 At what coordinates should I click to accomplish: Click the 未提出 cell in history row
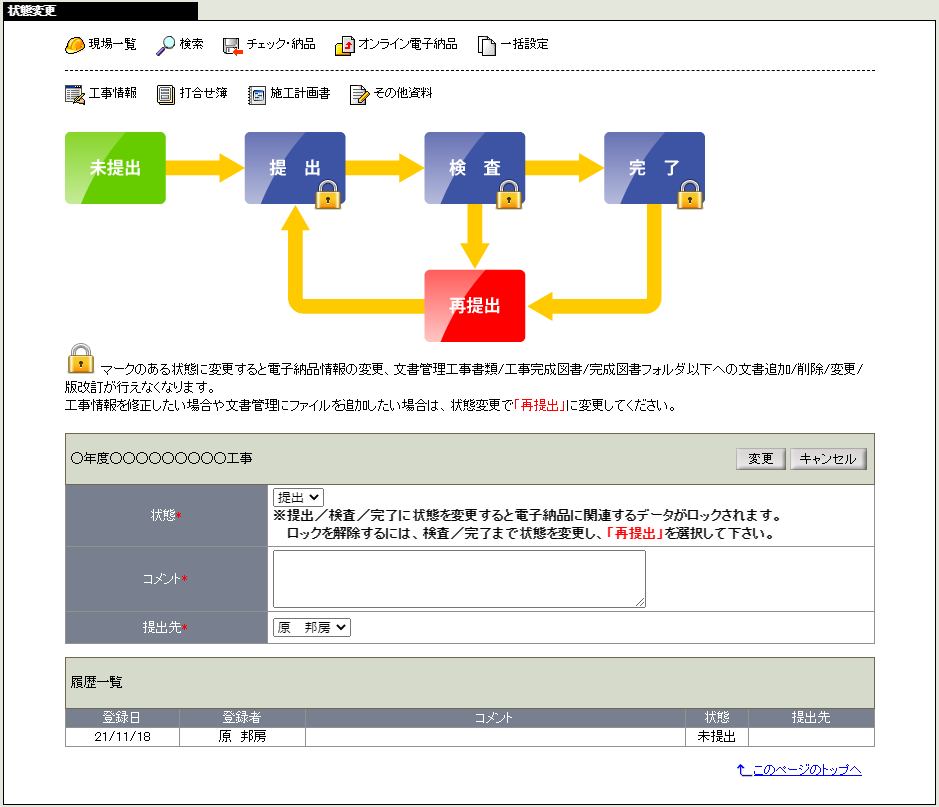click(x=717, y=737)
